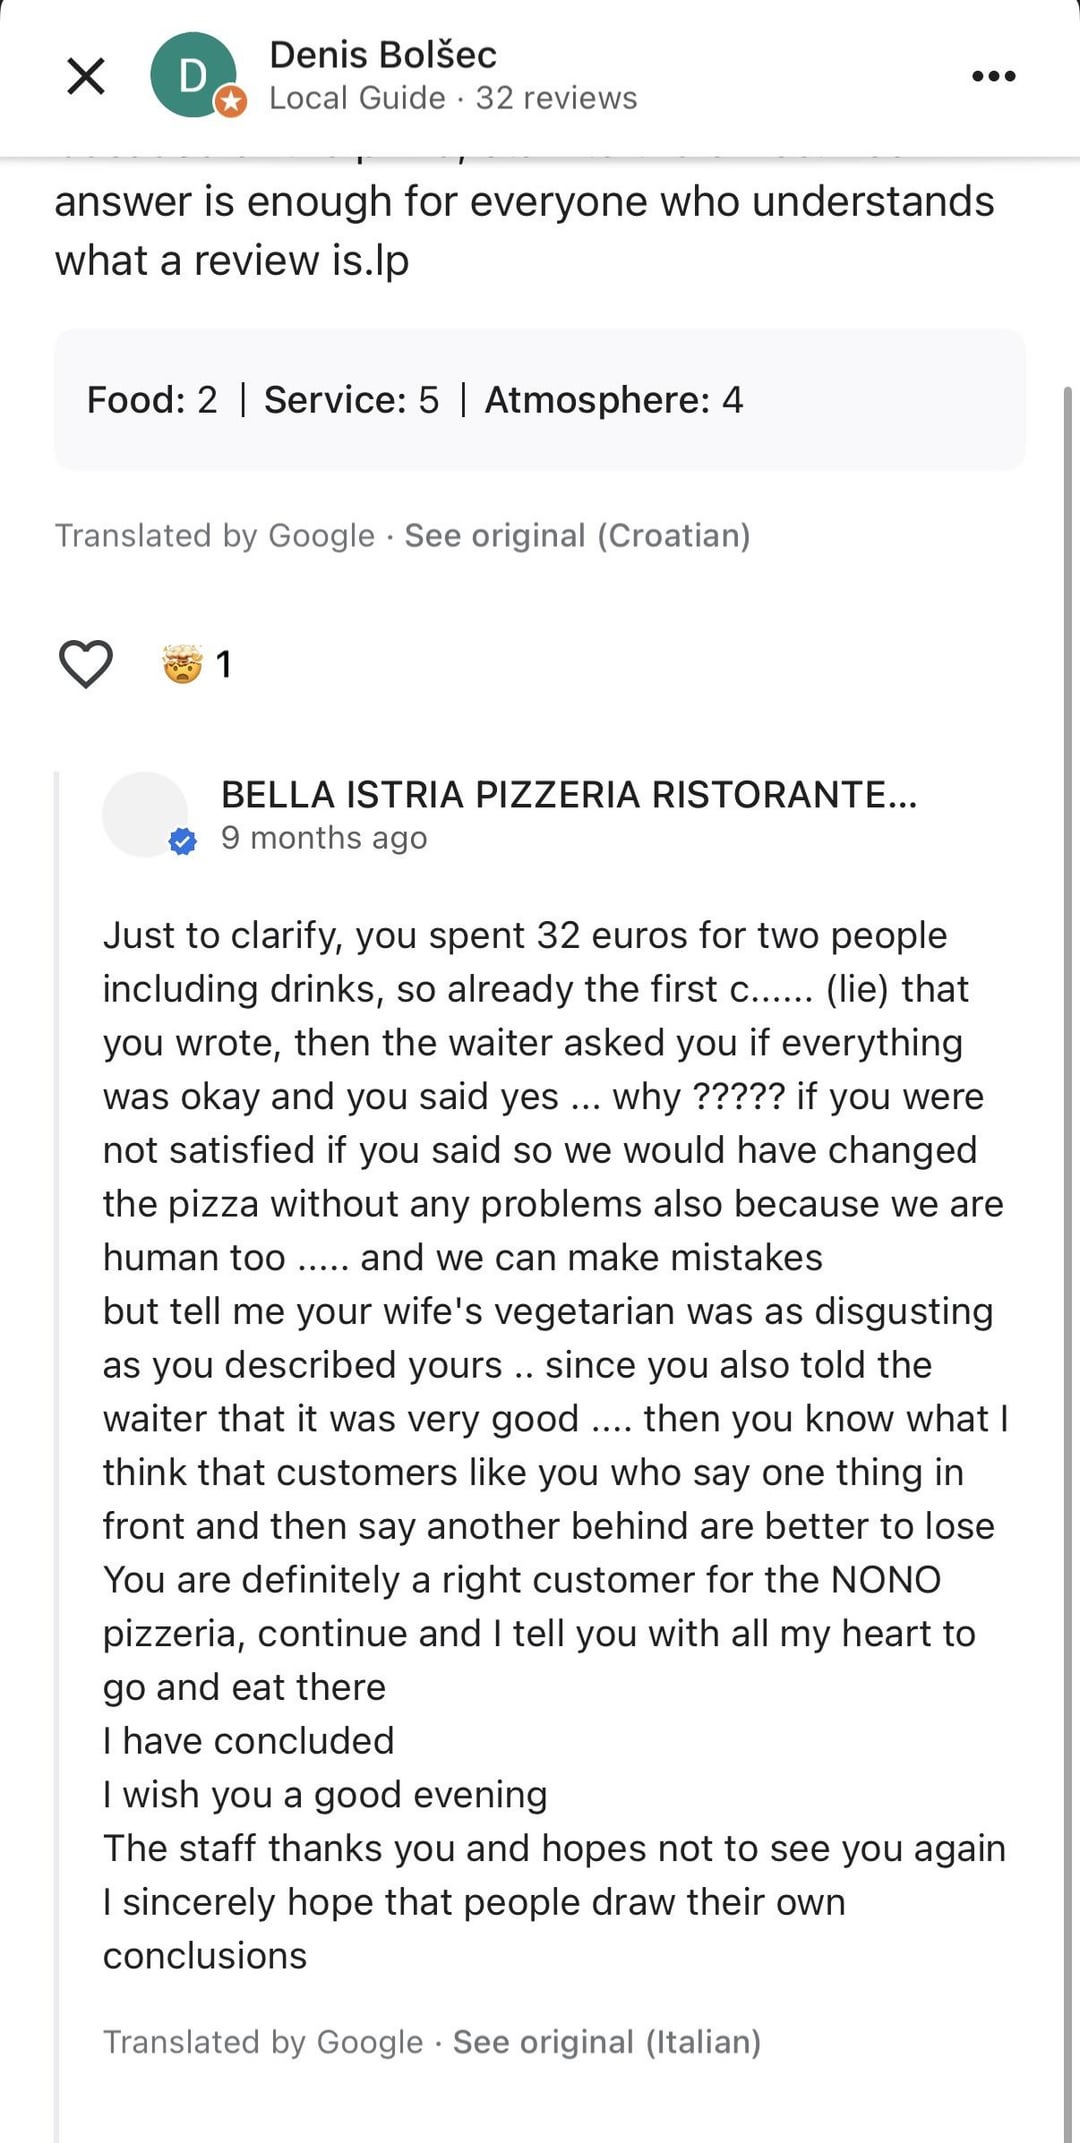The width and height of the screenshot is (1080, 2143).
Task: Open Denis Bolšec reviewer profile name
Action: click(383, 54)
